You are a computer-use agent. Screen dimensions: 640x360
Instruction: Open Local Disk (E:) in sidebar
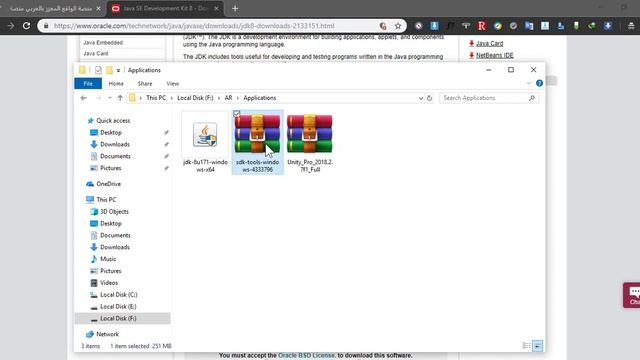pyautogui.click(x=118, y=307)
